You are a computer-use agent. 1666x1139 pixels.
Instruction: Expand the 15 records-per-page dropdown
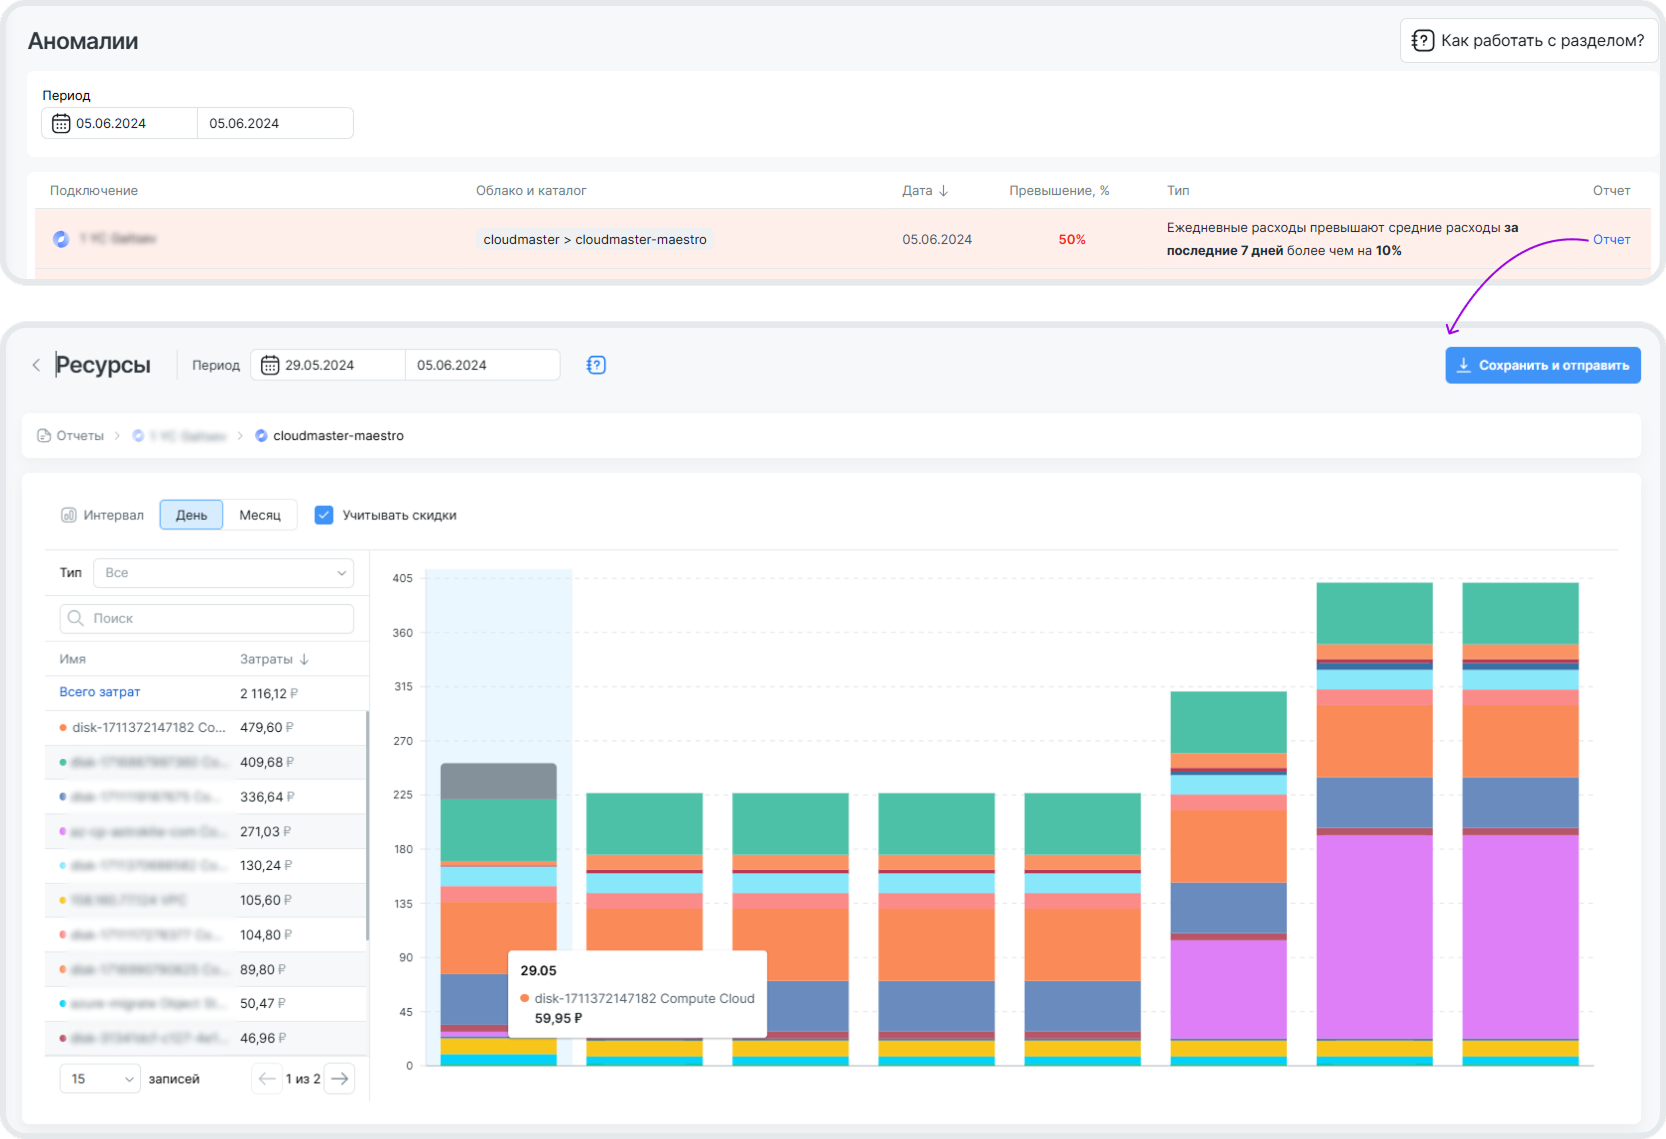coord(100,1079)
